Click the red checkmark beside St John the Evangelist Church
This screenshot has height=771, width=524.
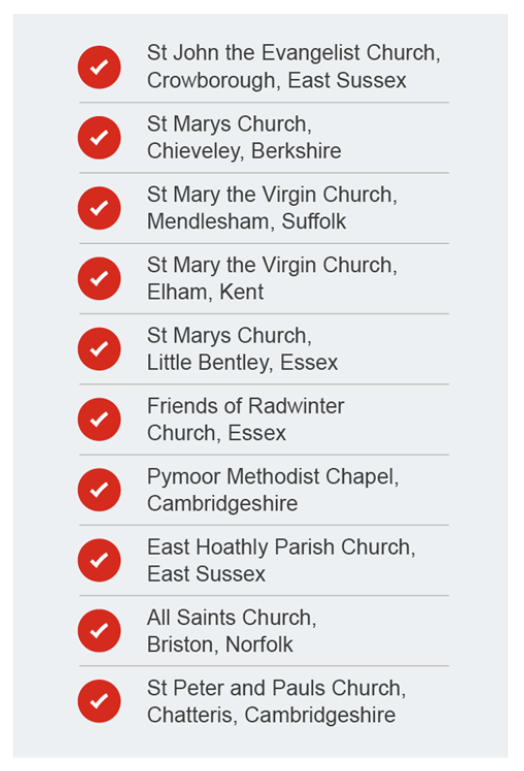(x=99, y=67)
